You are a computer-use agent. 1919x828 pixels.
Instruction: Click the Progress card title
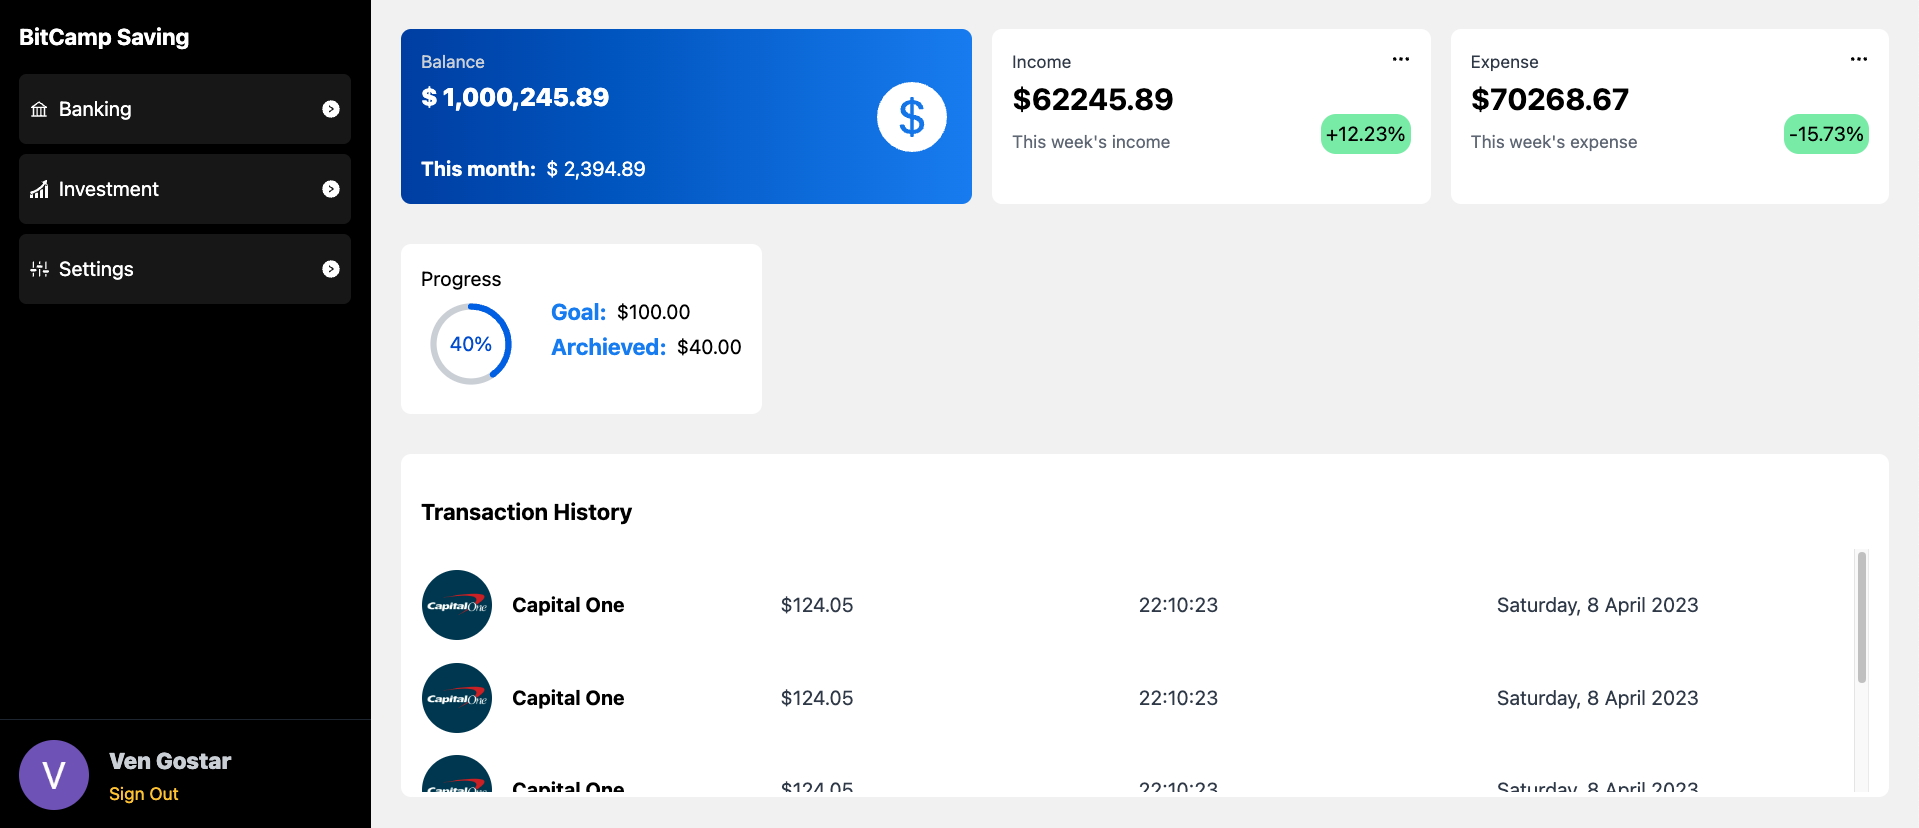461,279
